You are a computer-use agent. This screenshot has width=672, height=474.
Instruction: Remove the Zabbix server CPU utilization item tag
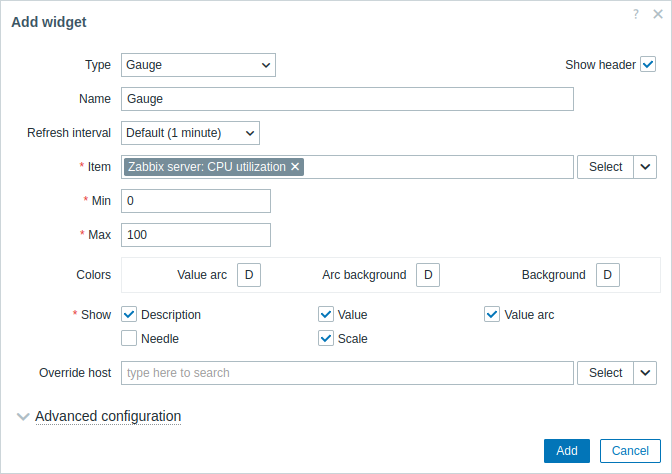click(x=295, y=167)
